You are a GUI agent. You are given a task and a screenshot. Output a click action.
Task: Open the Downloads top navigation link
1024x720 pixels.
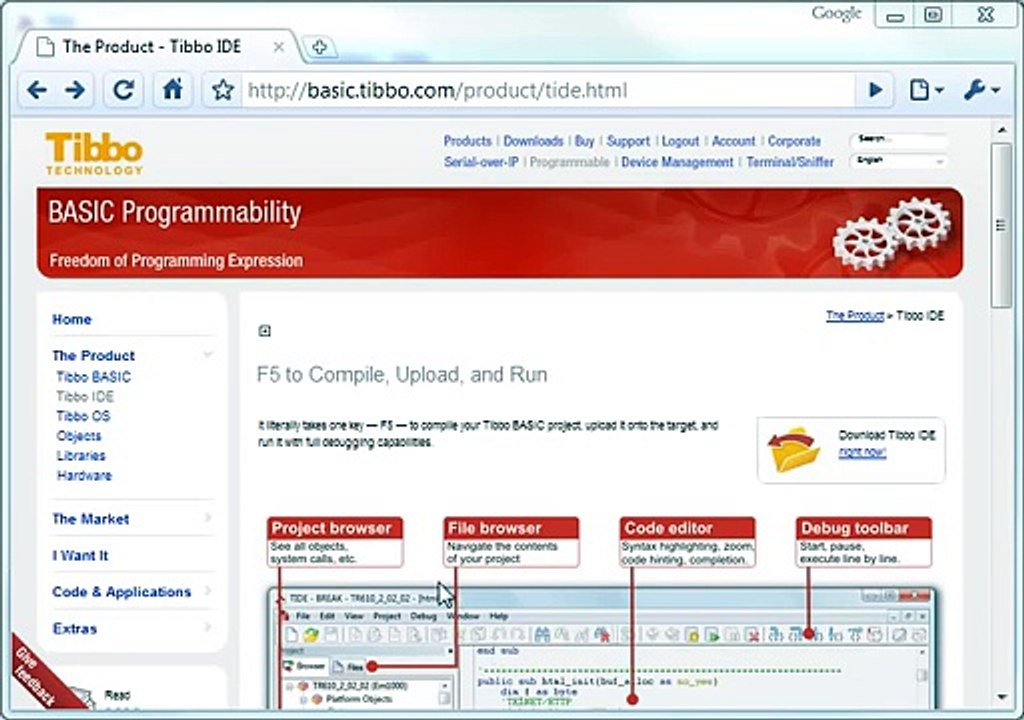pyautogui.click(x=533, y=141)
